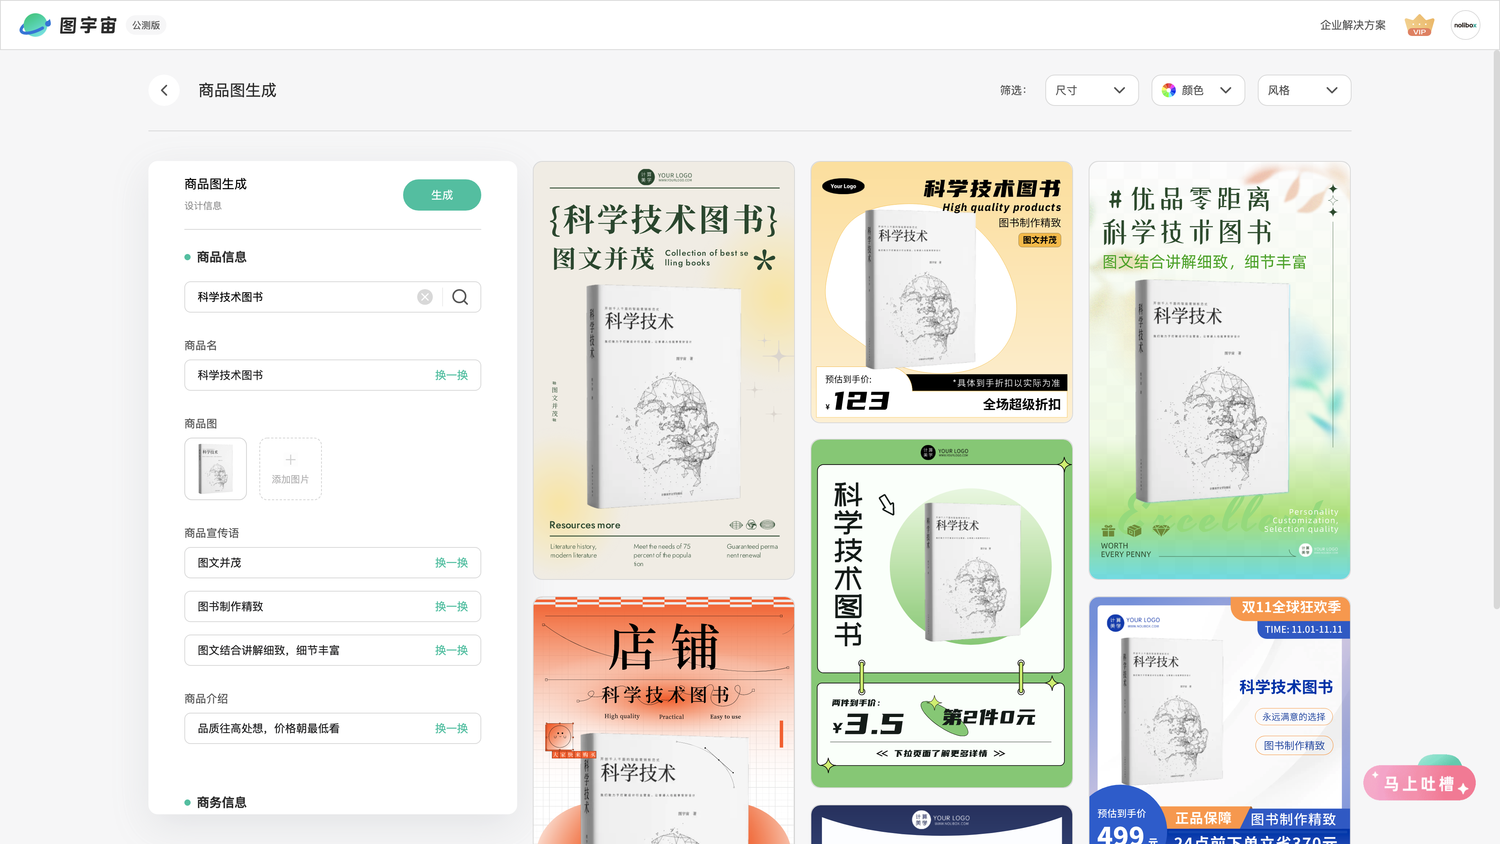The height and width of the screenshot is (844, 1500).
Task: Click the plus icon to add image
Action: (290, 460)
